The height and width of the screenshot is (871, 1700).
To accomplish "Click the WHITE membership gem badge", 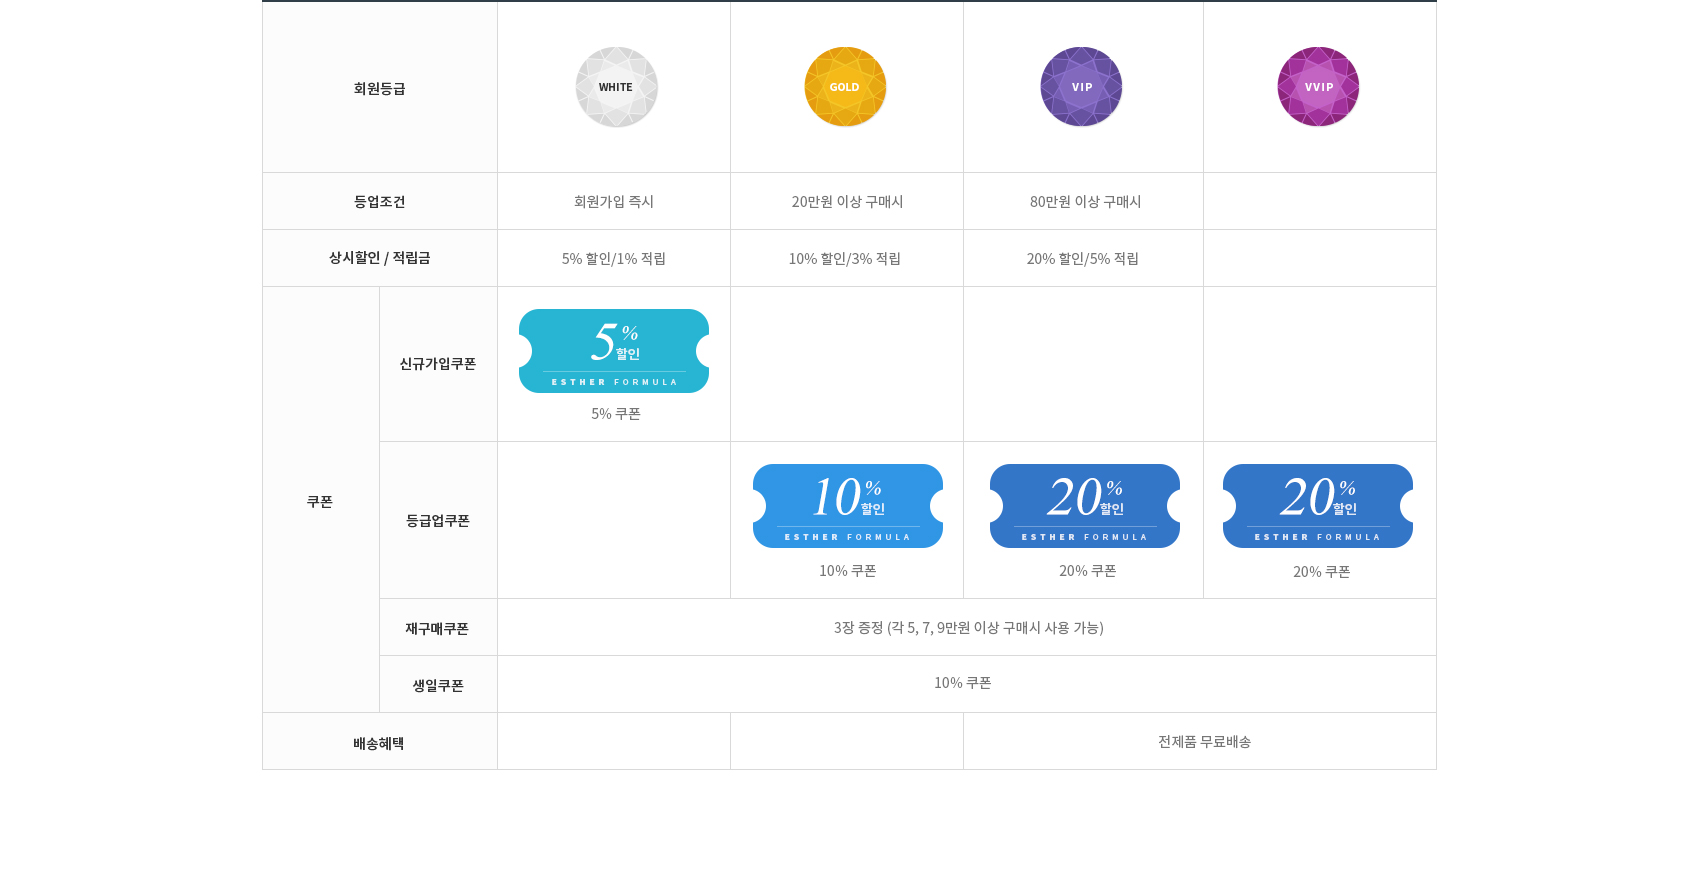I will tap(616, 87).
